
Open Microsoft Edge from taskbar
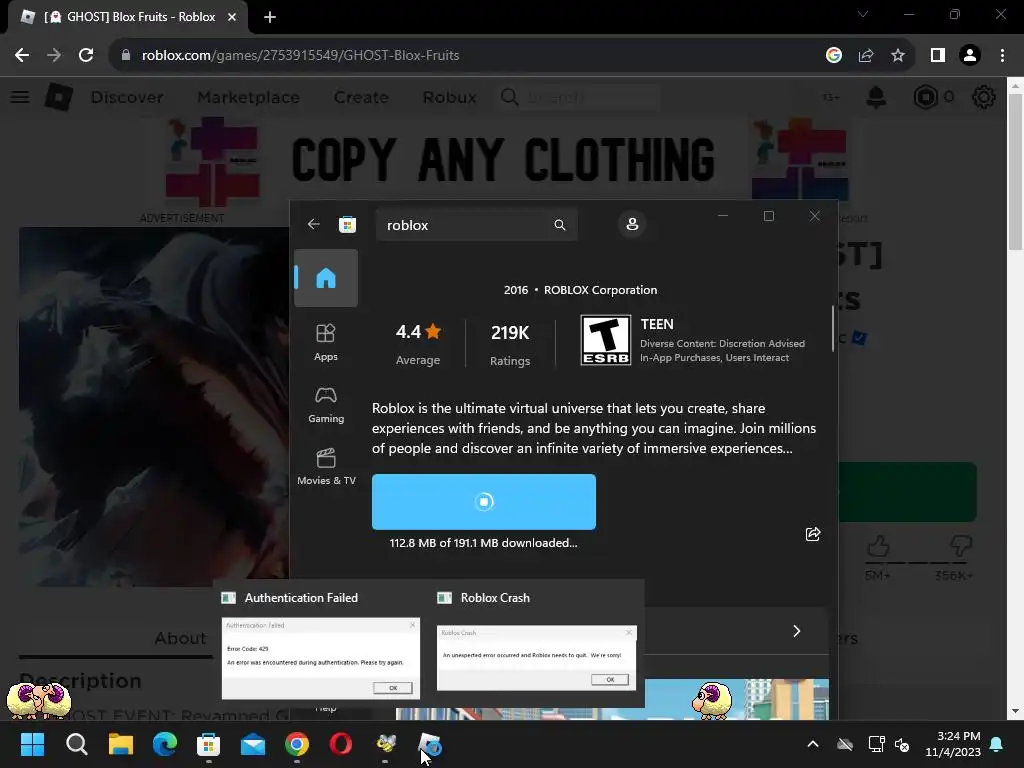165,744
